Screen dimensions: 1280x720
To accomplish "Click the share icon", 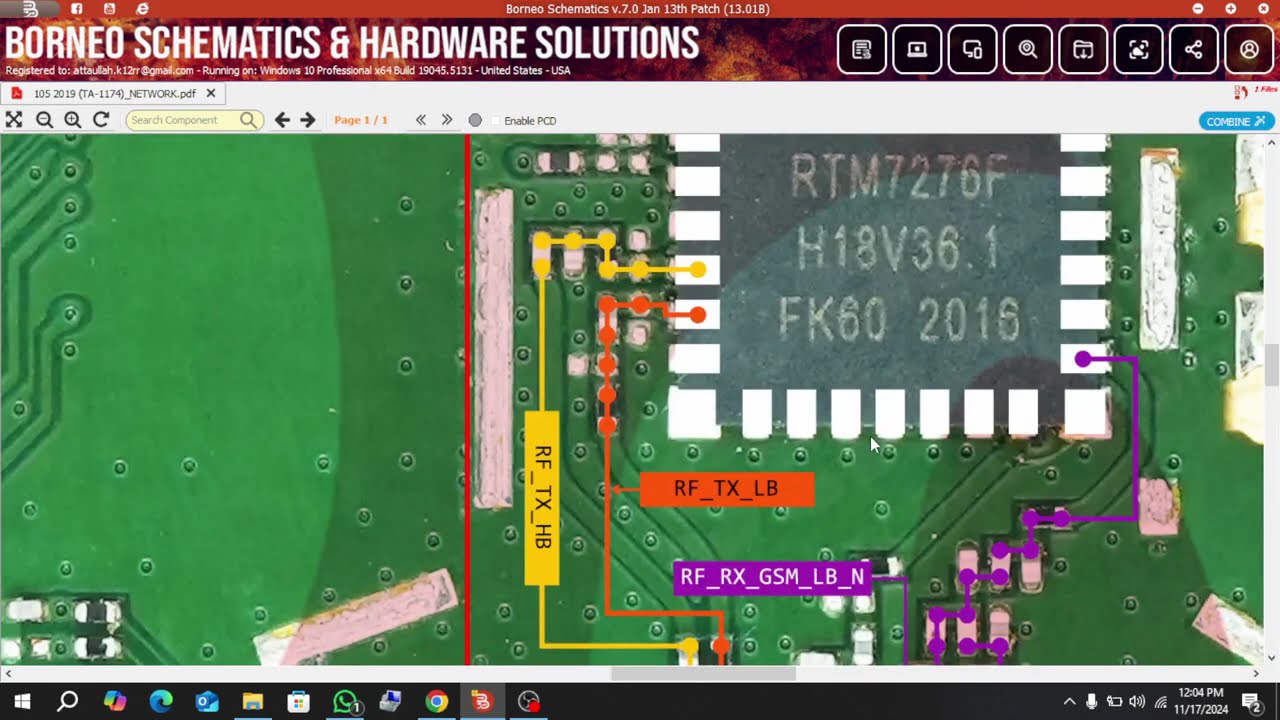I will 1193,49.
